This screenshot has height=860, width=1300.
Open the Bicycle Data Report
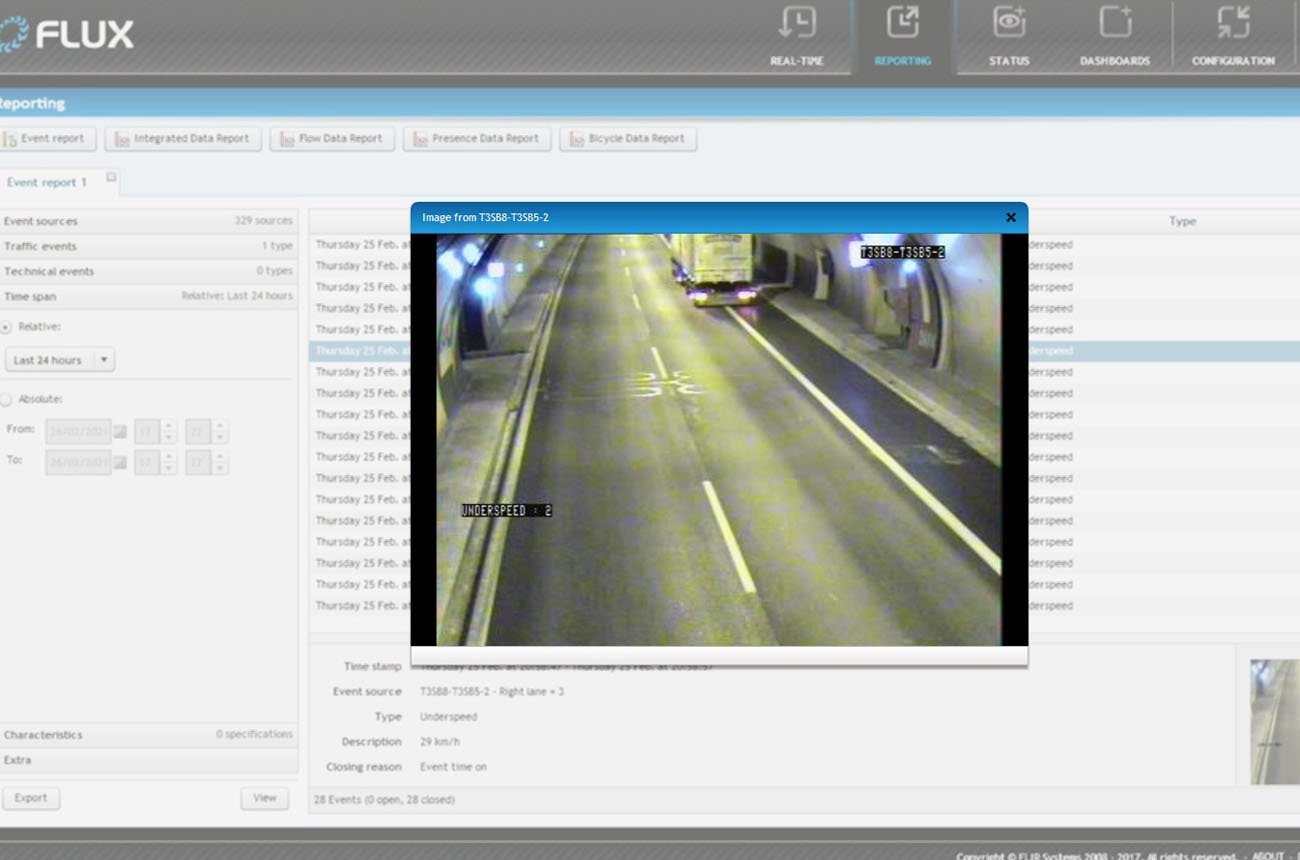627,139
